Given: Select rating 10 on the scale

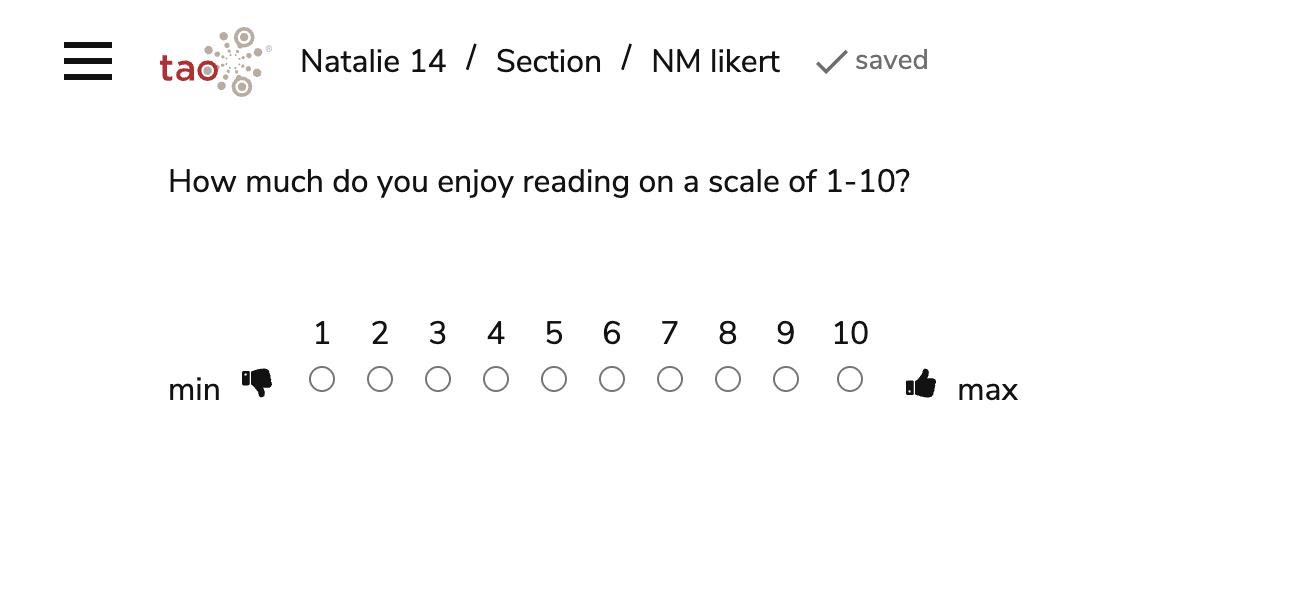Looking at the screenshot, I should 849,379.
